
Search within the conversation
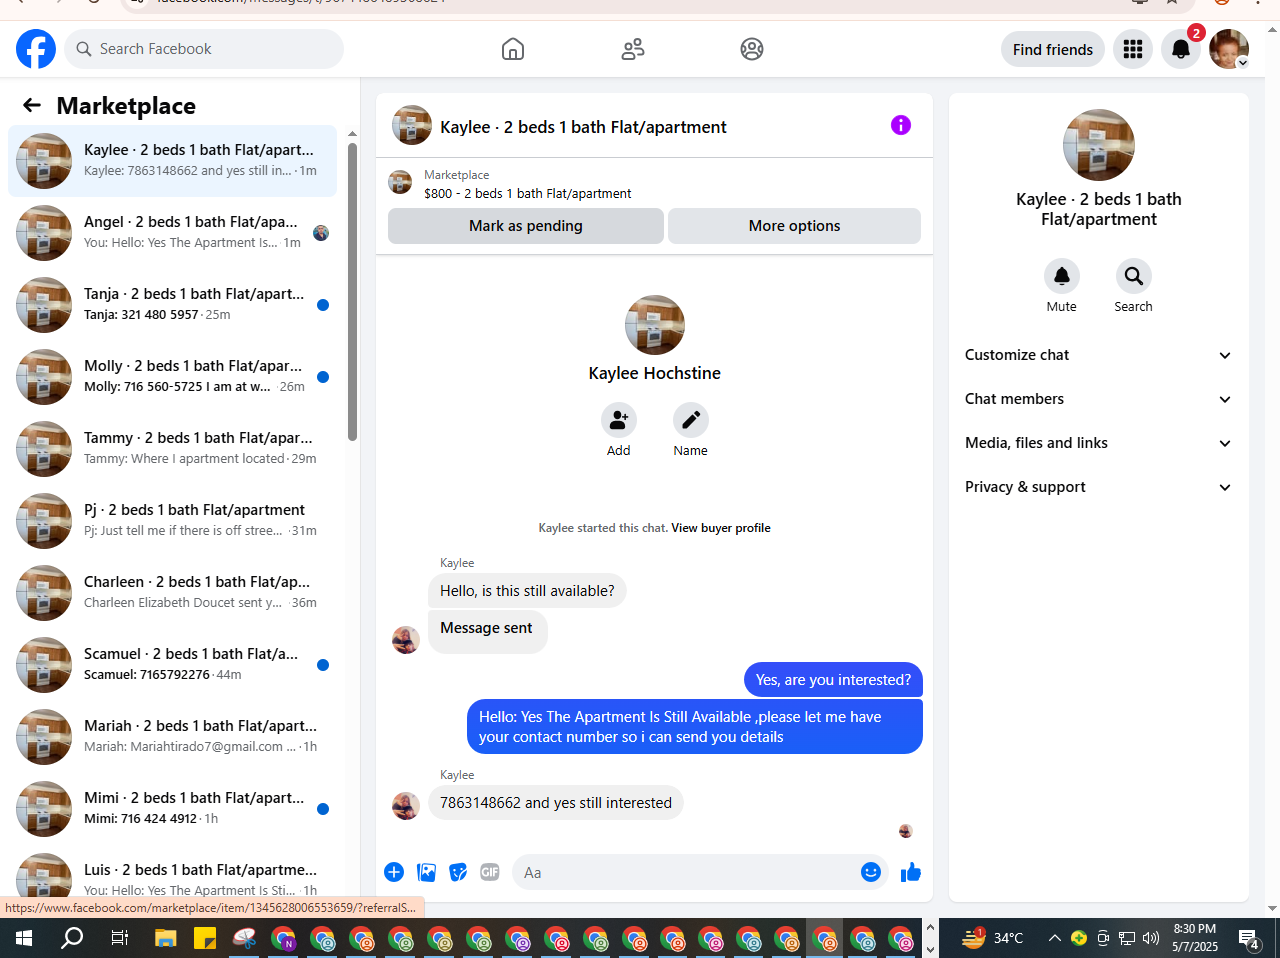(x=1134, y=276)
